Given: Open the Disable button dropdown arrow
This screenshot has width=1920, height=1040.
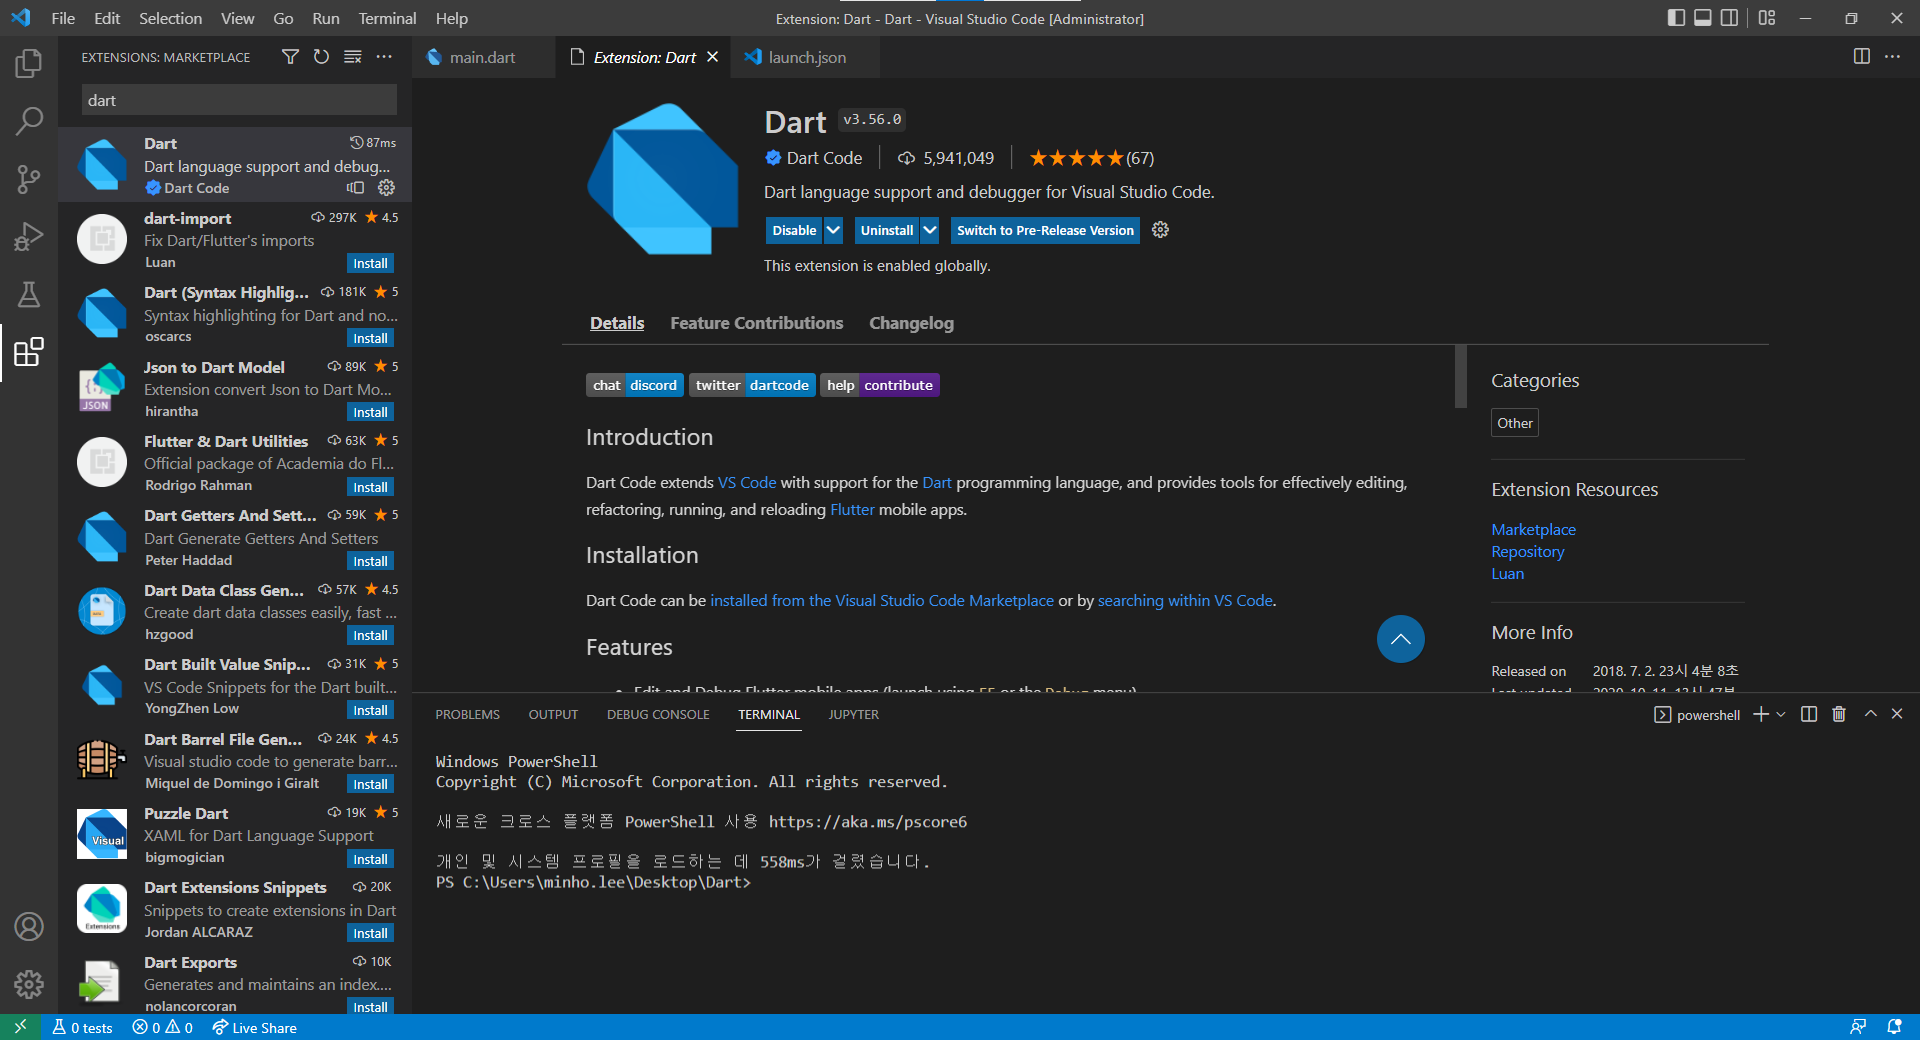Looking at the screenshot, I should (834, 230).
